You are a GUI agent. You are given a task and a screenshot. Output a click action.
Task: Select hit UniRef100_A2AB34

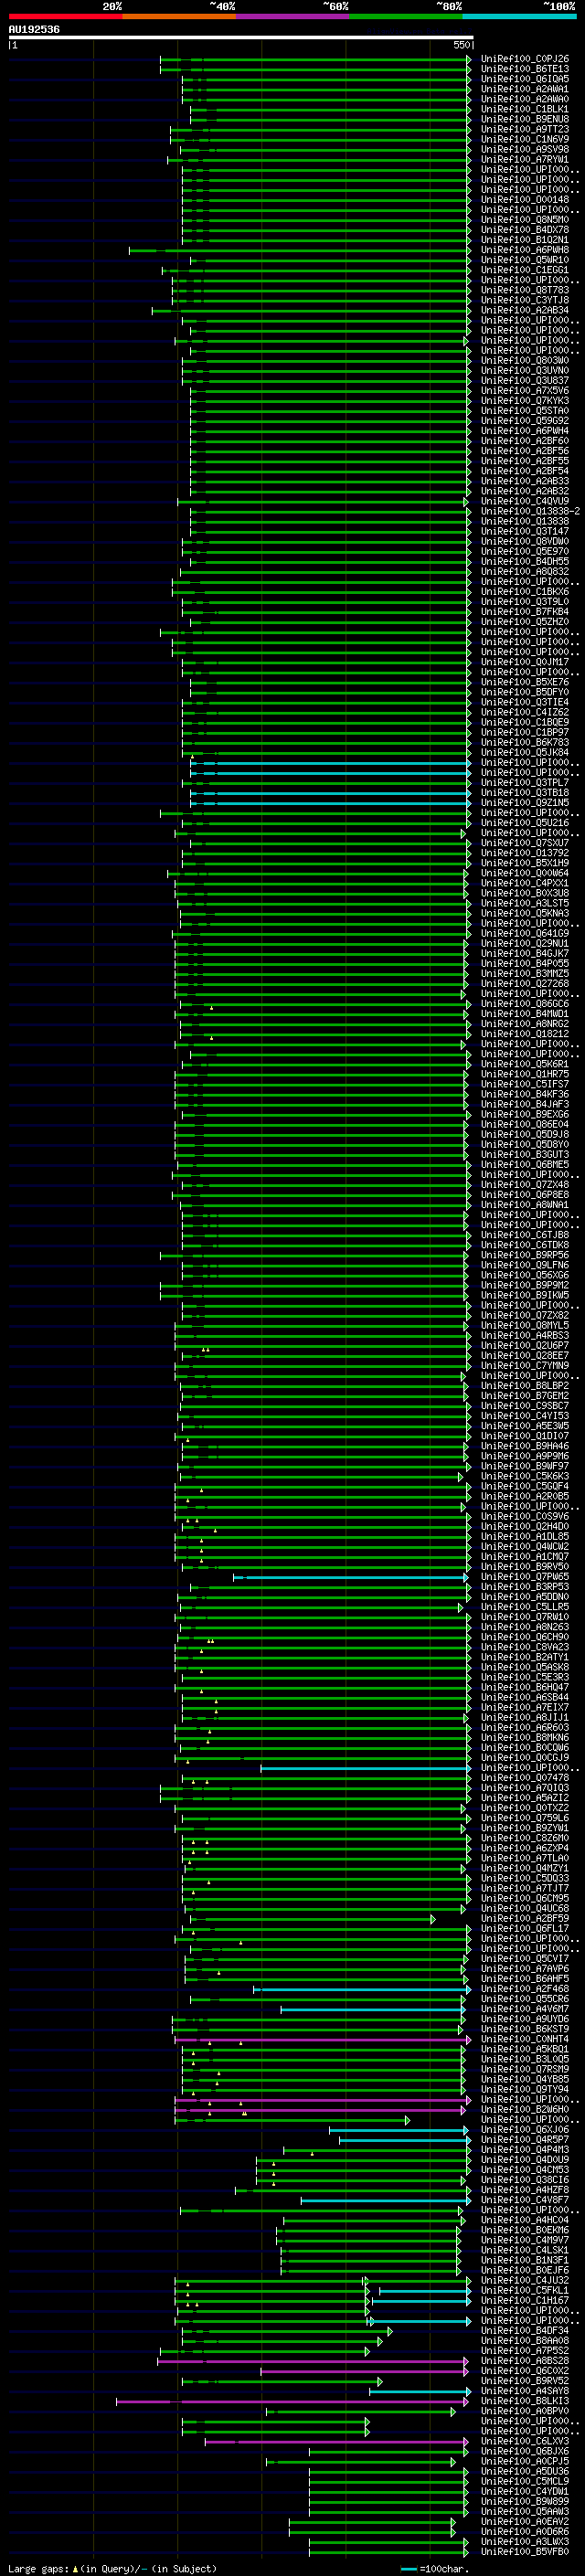tap(524, 310)
